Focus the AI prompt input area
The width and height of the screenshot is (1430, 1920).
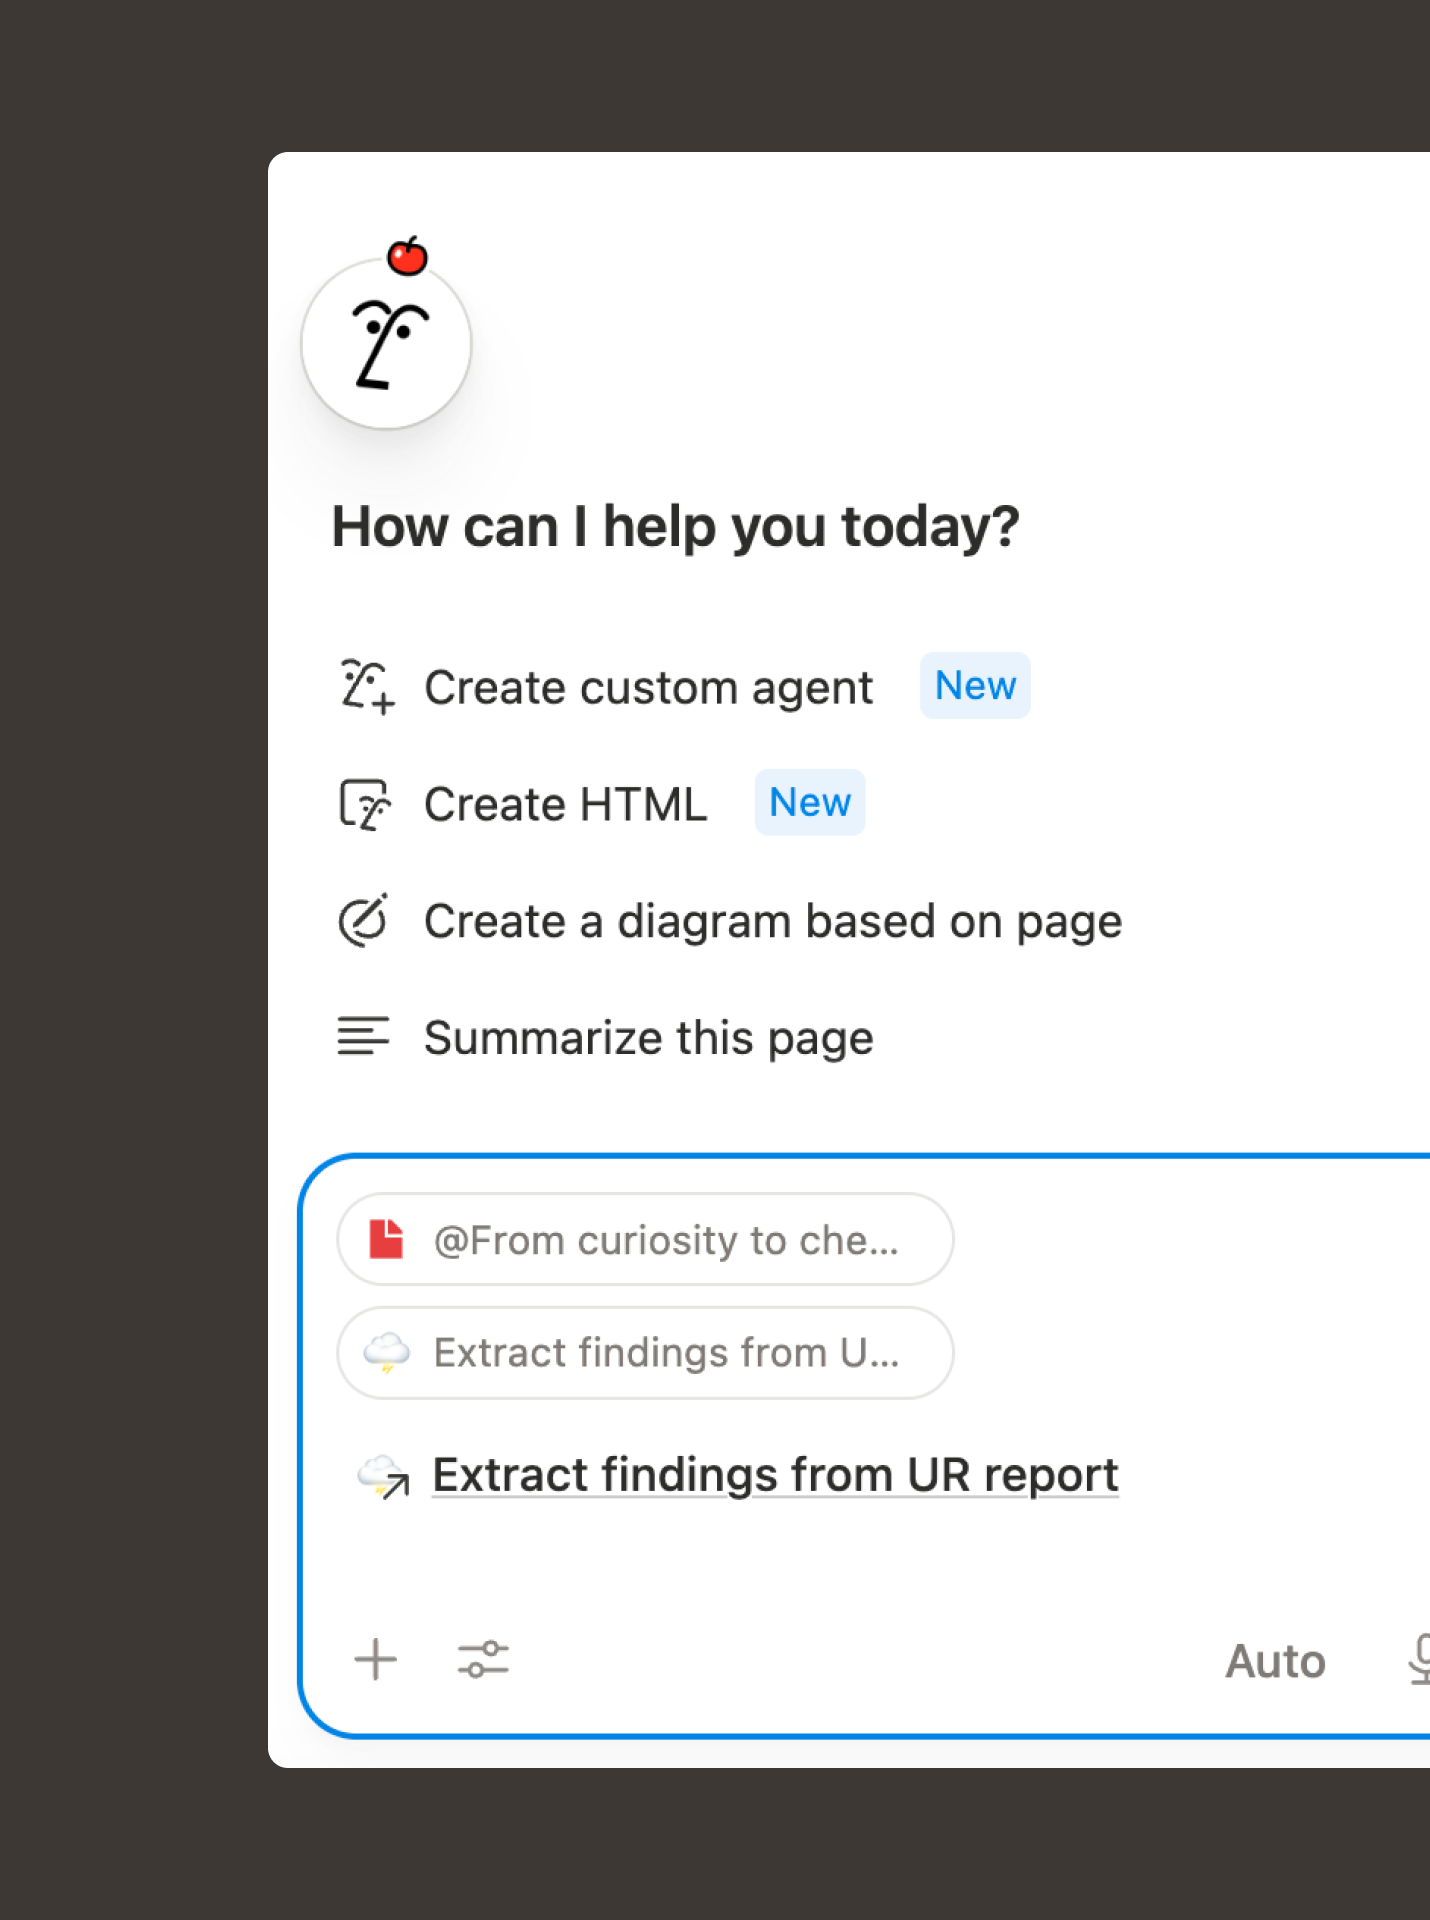click(x=865, y=1446)
